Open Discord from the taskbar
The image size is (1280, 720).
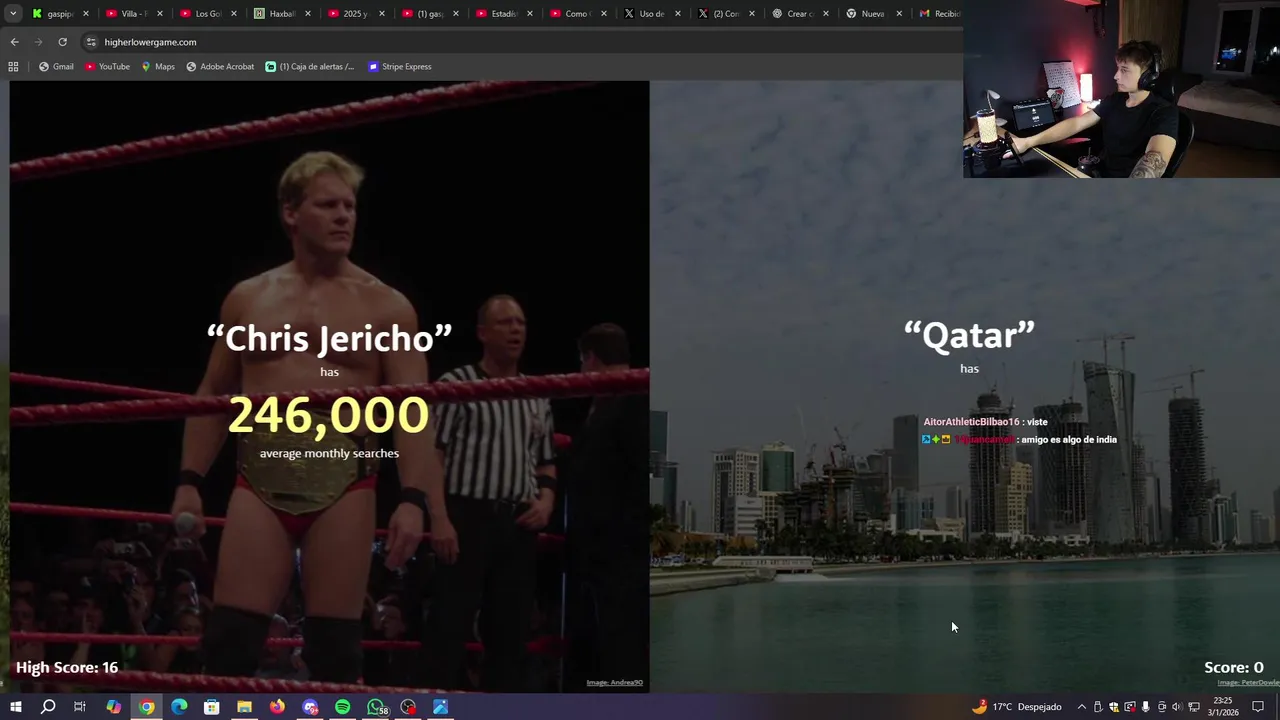pos(310,707)
